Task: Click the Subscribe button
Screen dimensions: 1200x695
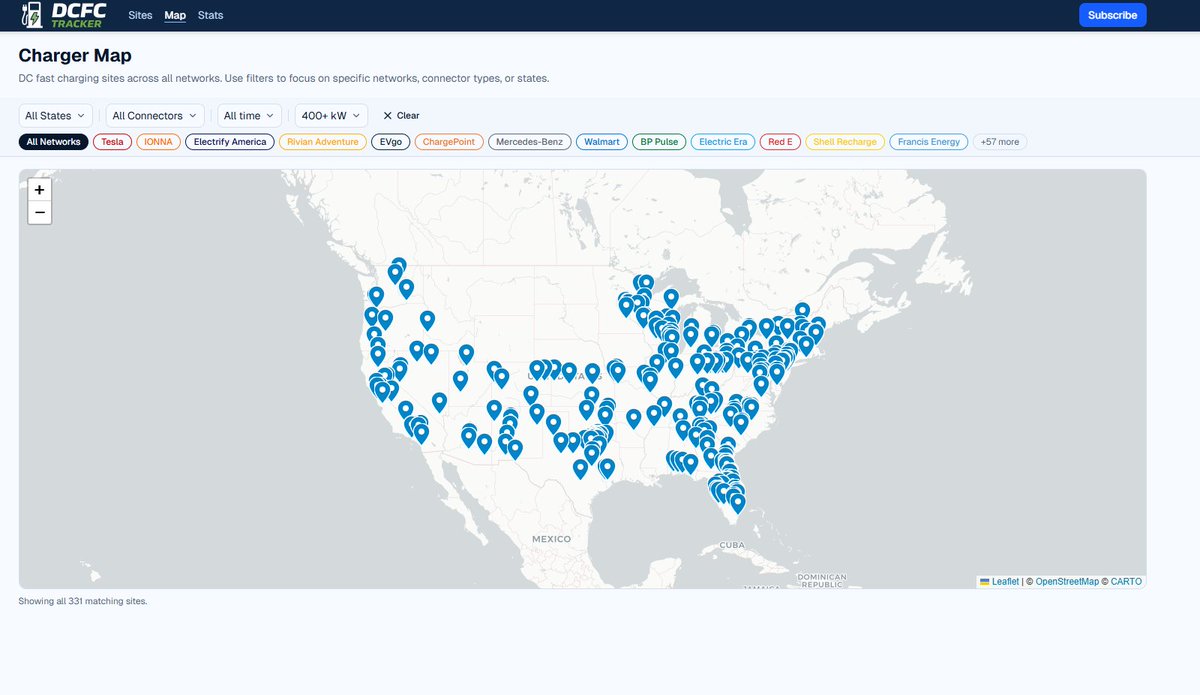Action: coord(1112,15)
